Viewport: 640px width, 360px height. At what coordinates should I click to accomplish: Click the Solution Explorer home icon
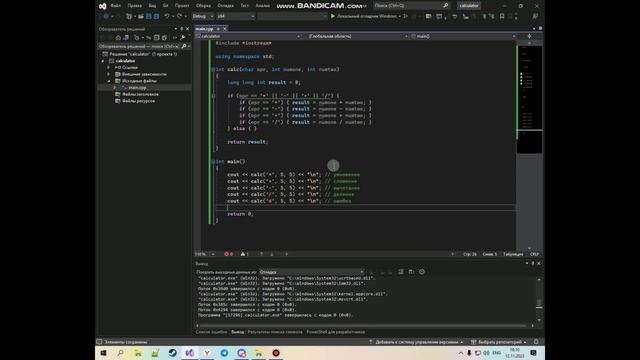(x=118, y=38)
